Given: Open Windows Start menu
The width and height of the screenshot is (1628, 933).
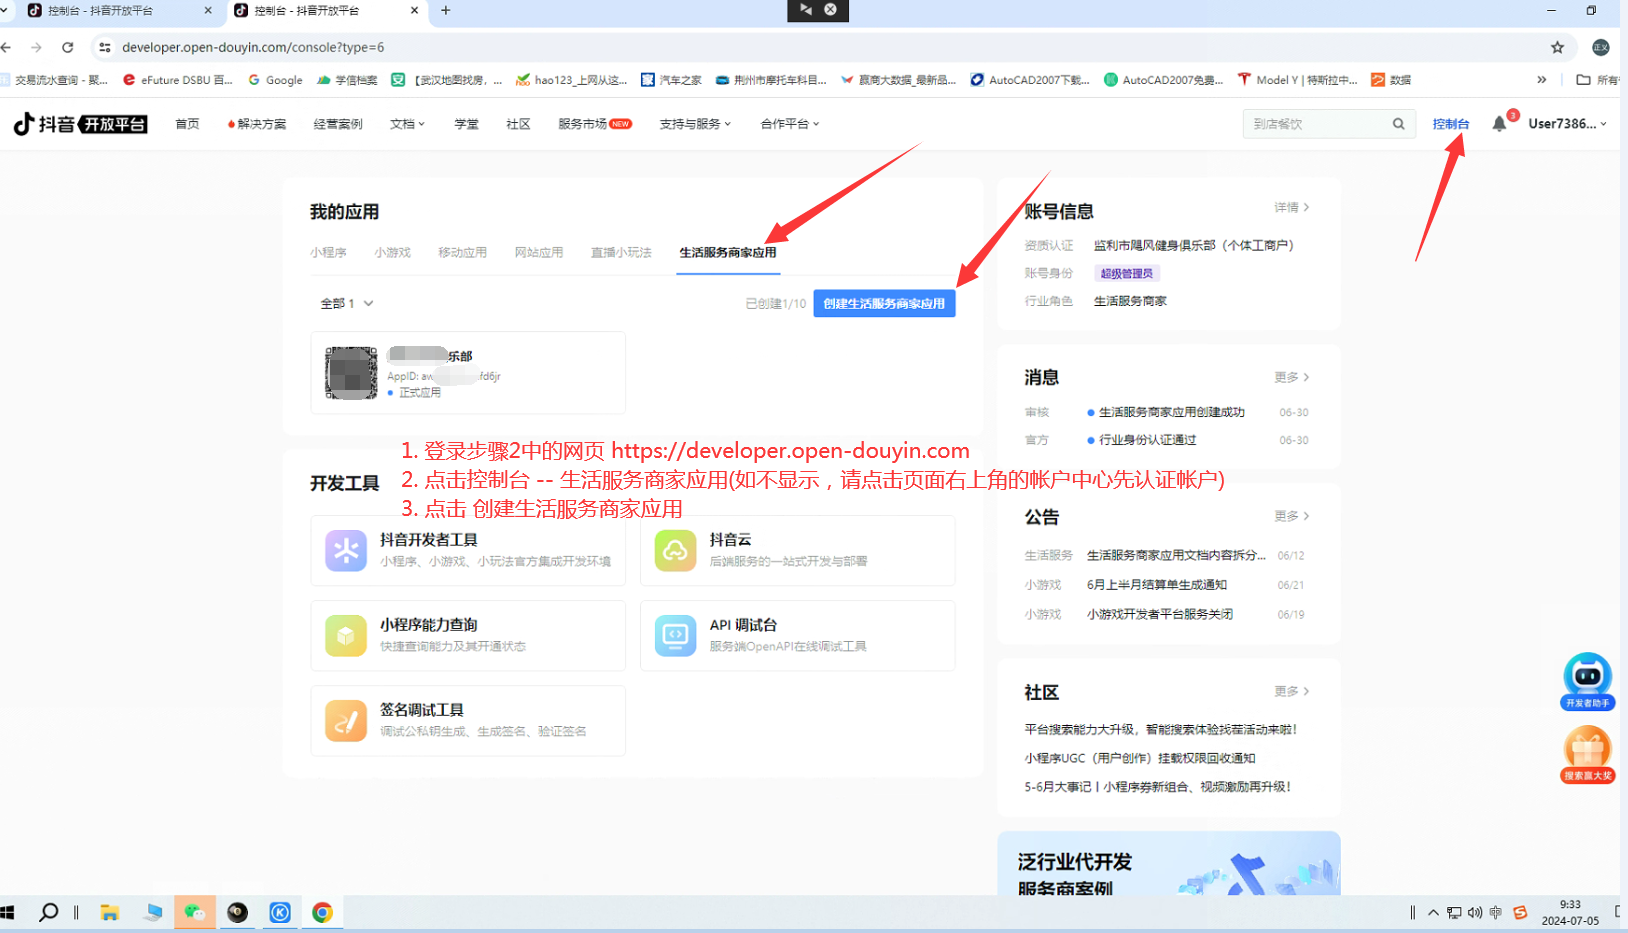Looking at the screenshot, I should (x=8, y=912).
